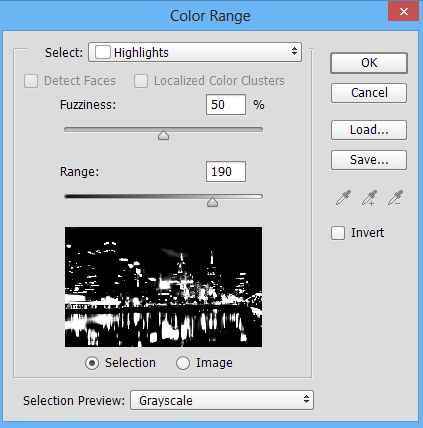Screen dimensions: 423x428
Task: Switch preview to Image radio button
Action: point(183,363)
